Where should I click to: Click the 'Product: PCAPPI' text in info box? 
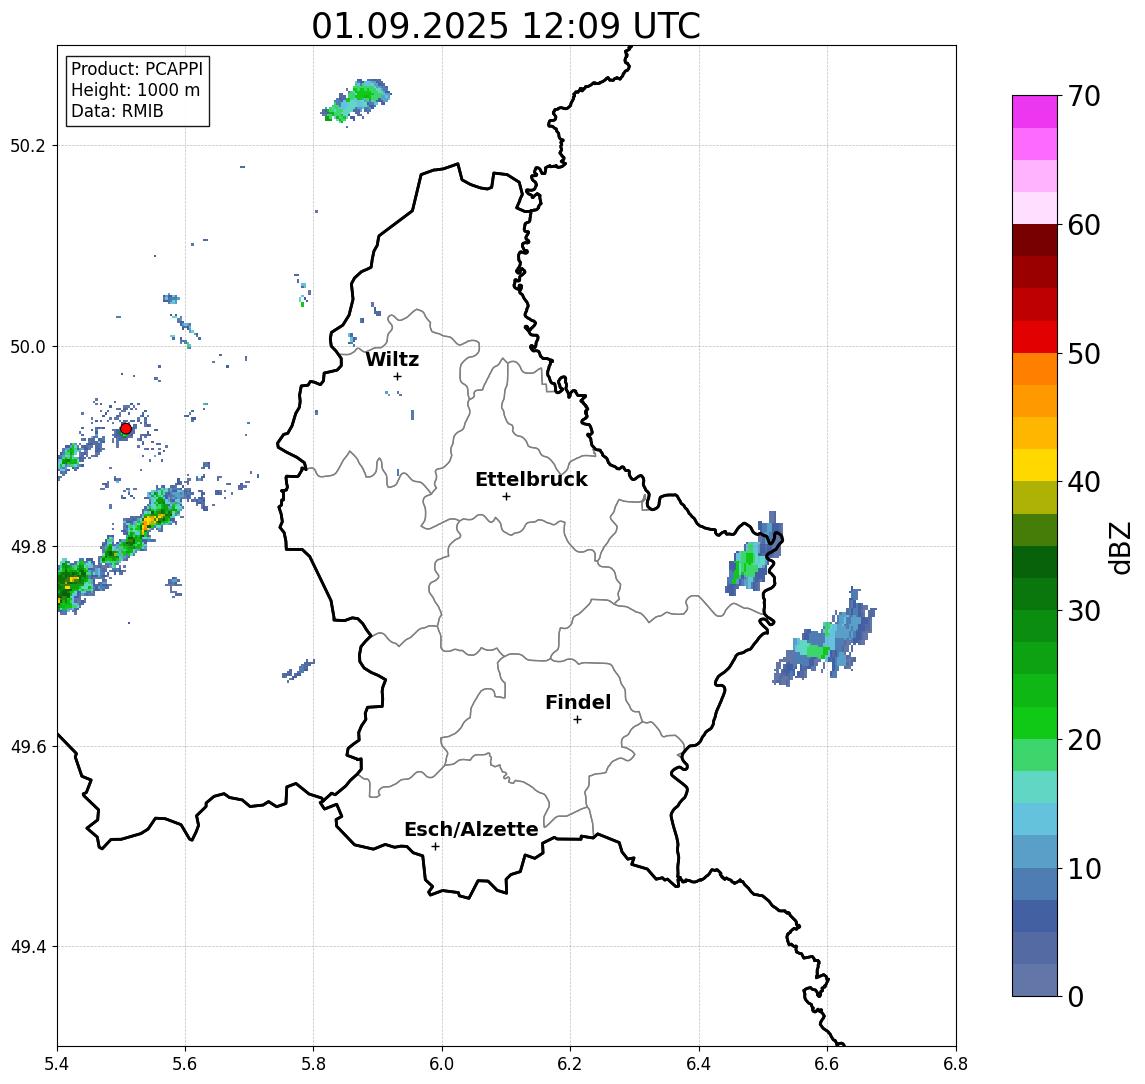(137, 69)
